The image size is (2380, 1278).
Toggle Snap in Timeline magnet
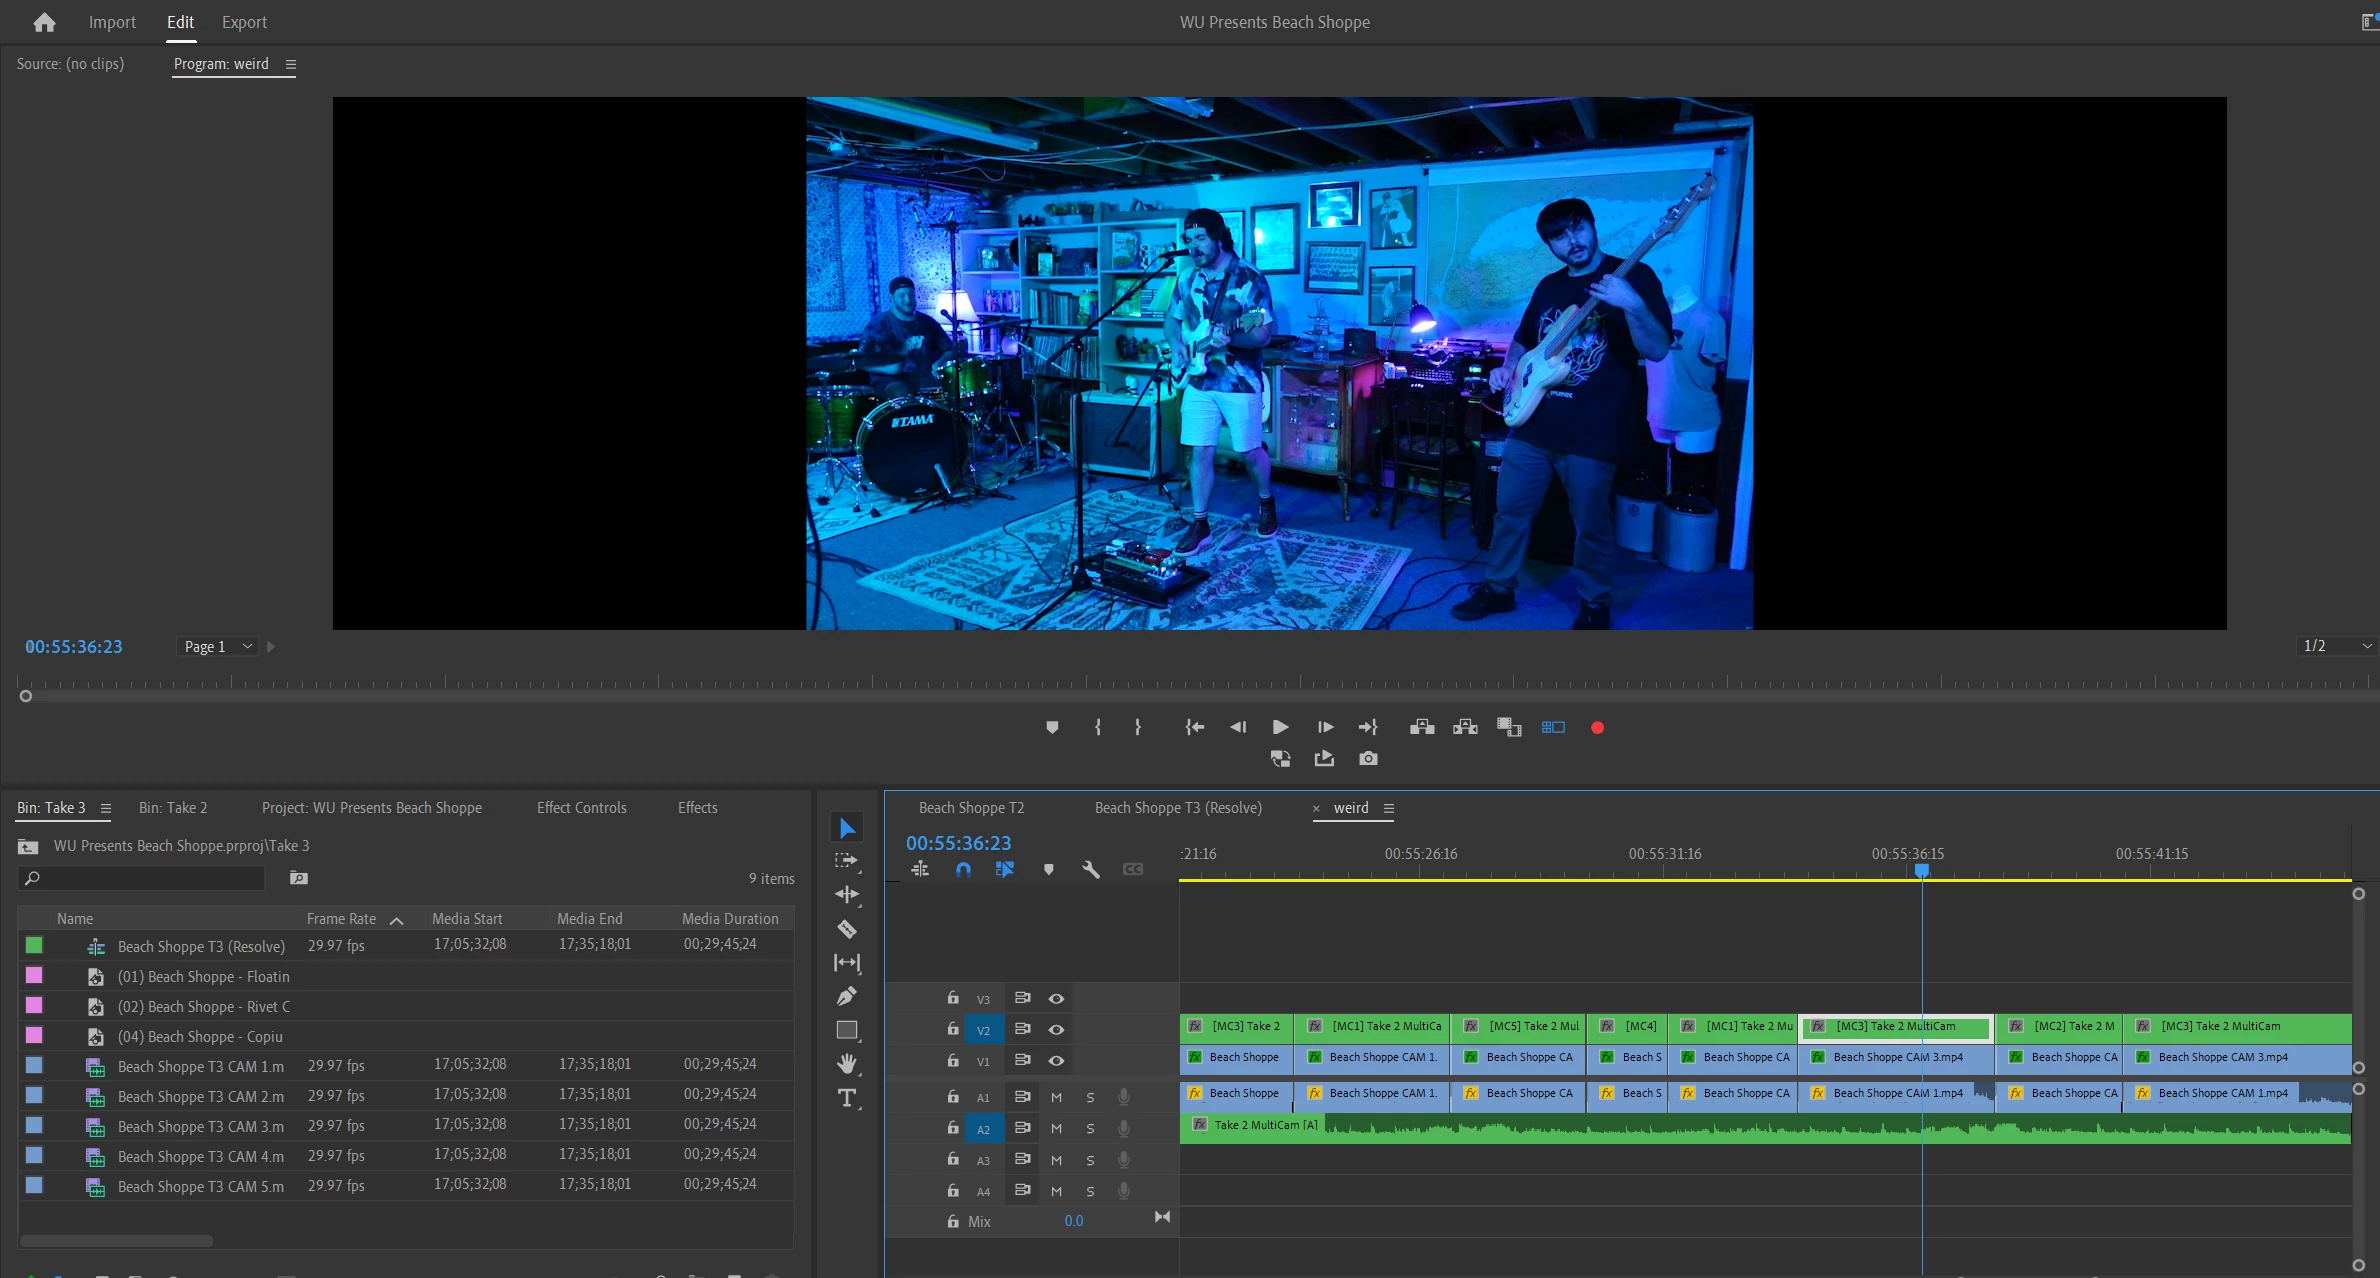[963, 869]
